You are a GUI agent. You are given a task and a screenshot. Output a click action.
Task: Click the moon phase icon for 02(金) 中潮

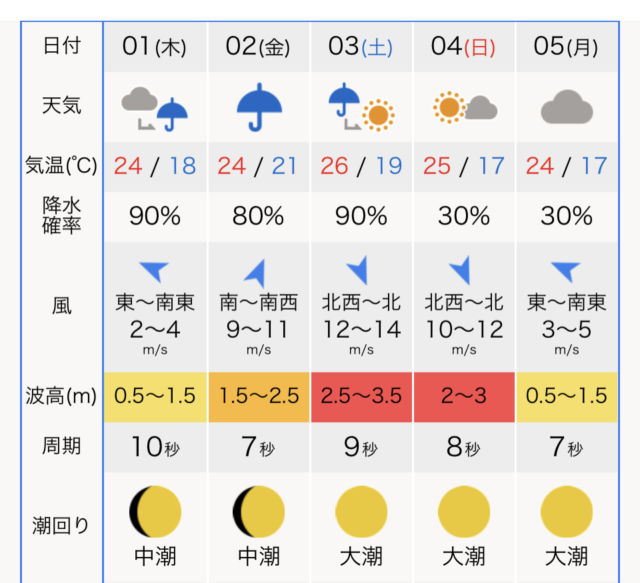tap(258, 511)
